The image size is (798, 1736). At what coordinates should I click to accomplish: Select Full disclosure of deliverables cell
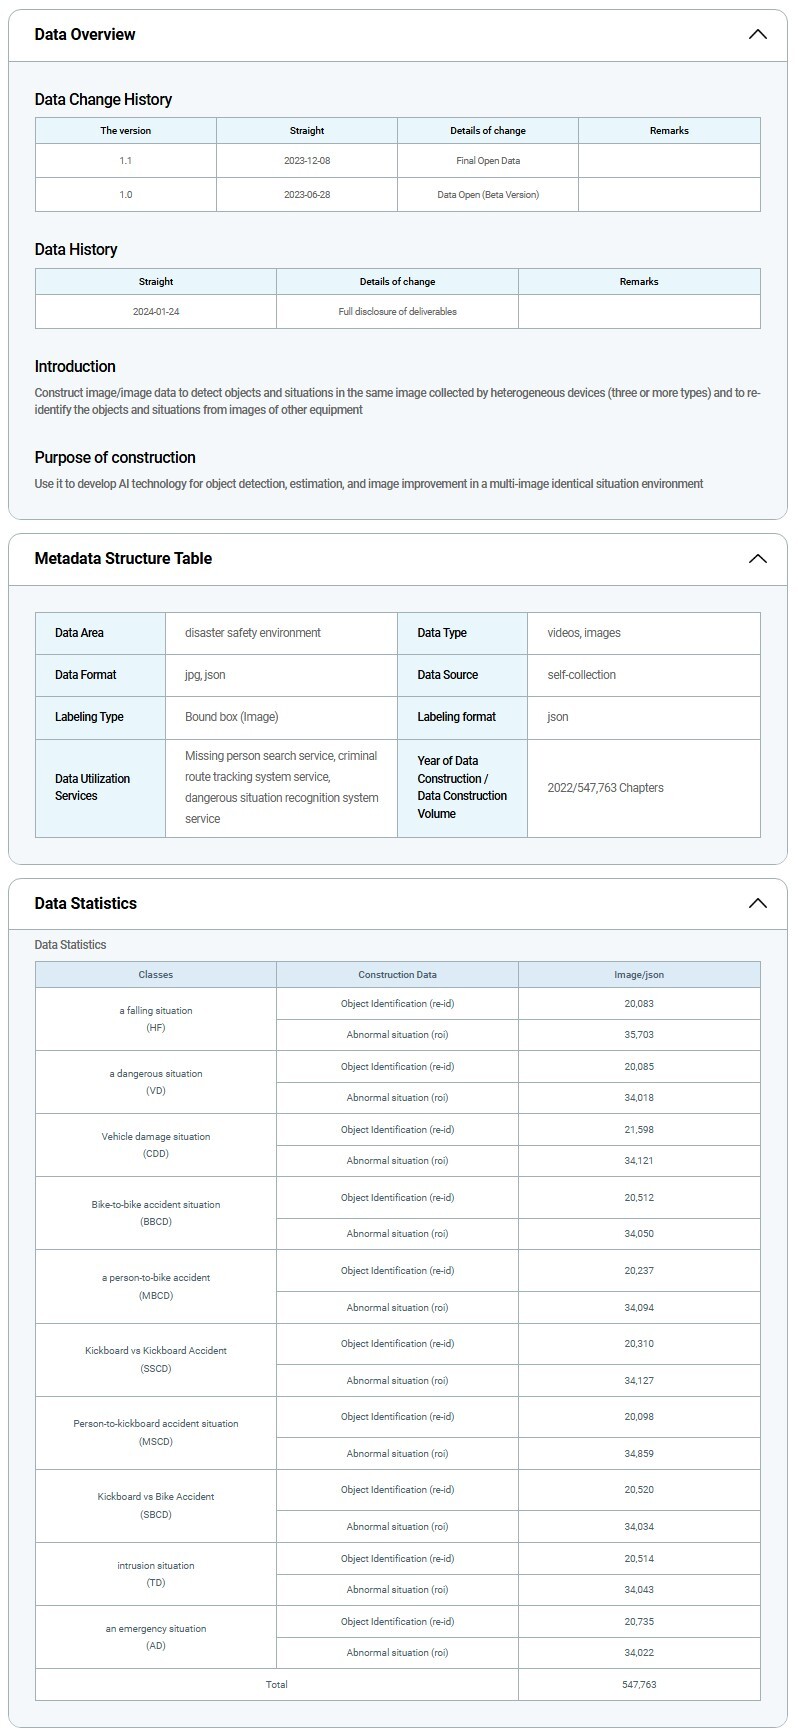(x=397, y=312)
